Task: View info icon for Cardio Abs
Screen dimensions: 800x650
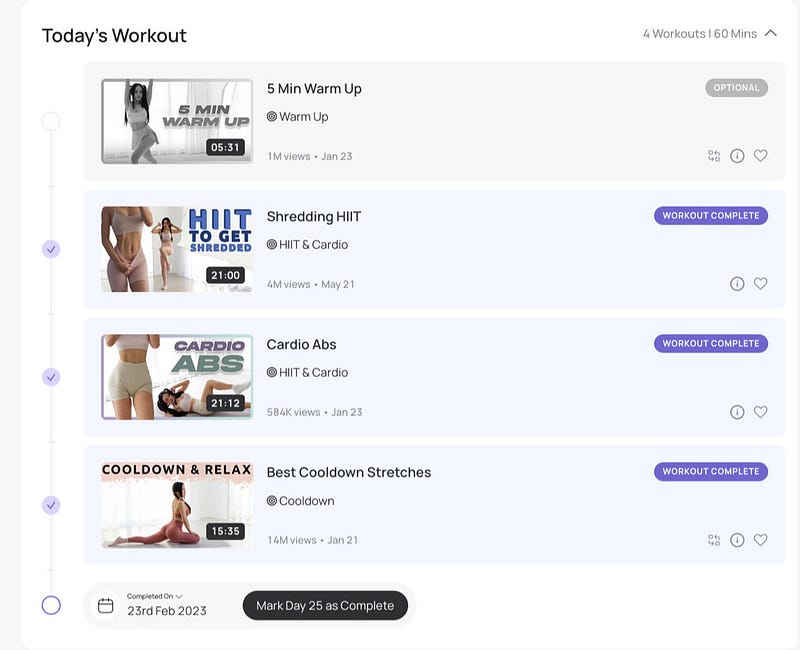Action: pos(737,412)
